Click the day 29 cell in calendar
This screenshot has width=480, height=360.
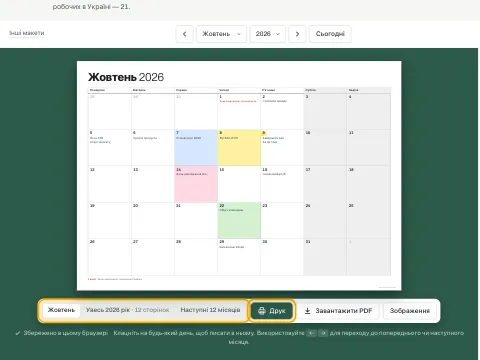[239, 257]
